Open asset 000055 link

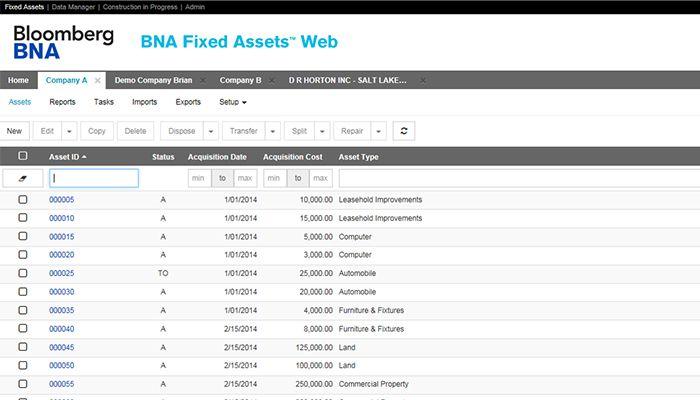(62, 384)
